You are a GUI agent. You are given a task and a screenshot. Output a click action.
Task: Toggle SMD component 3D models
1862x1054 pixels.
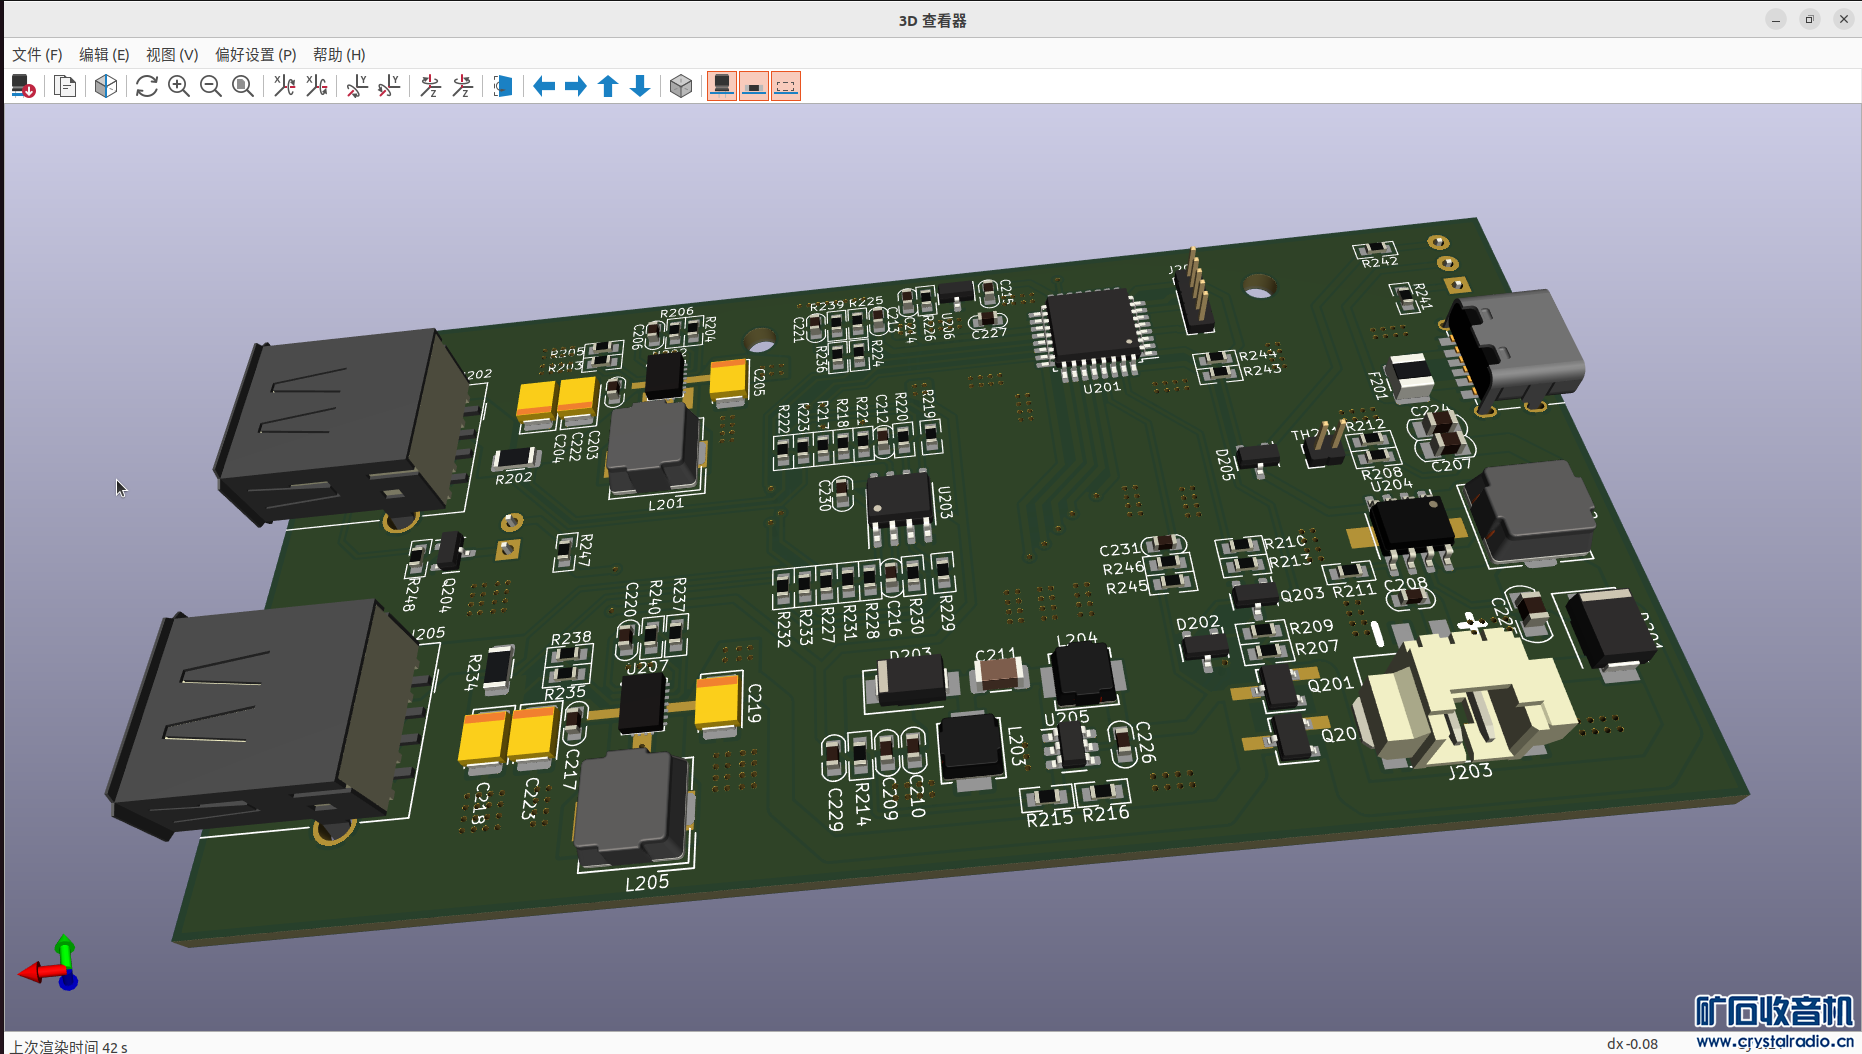point(754,86)
